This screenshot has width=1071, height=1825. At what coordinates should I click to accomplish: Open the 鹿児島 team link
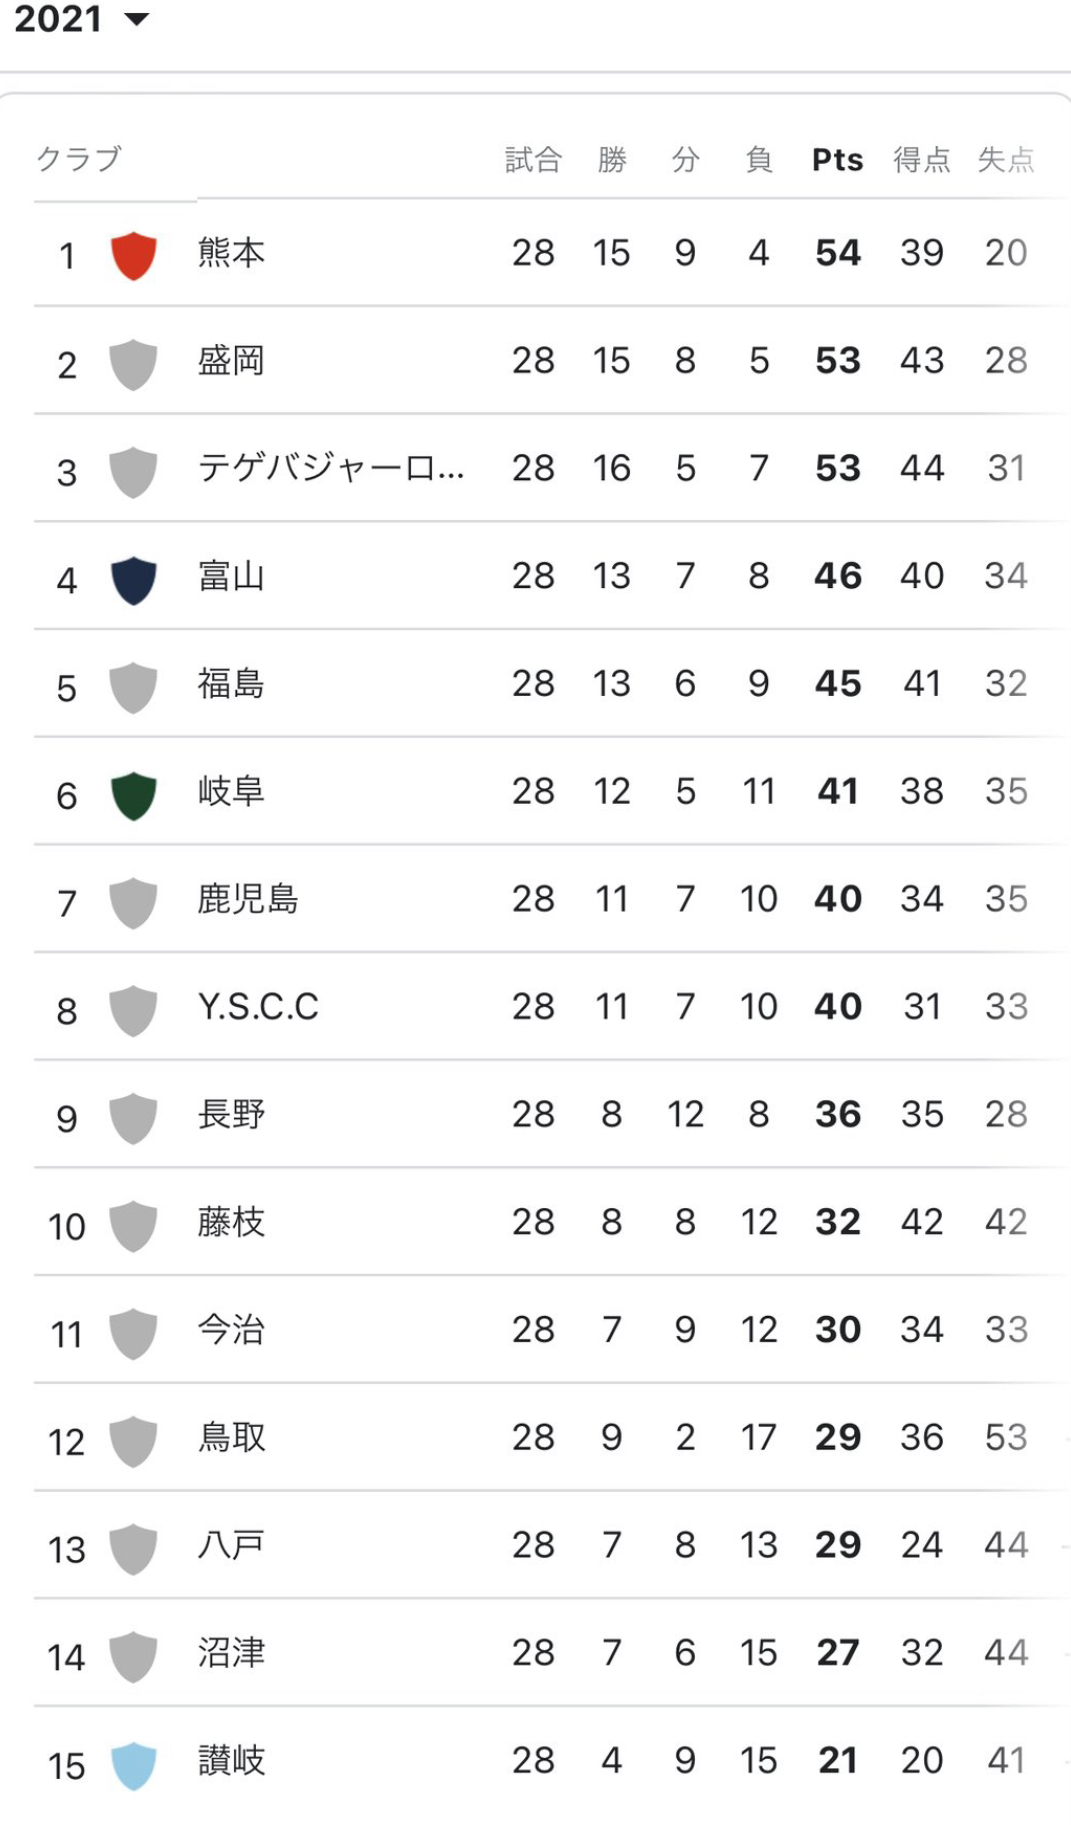(x=248, y=899)
